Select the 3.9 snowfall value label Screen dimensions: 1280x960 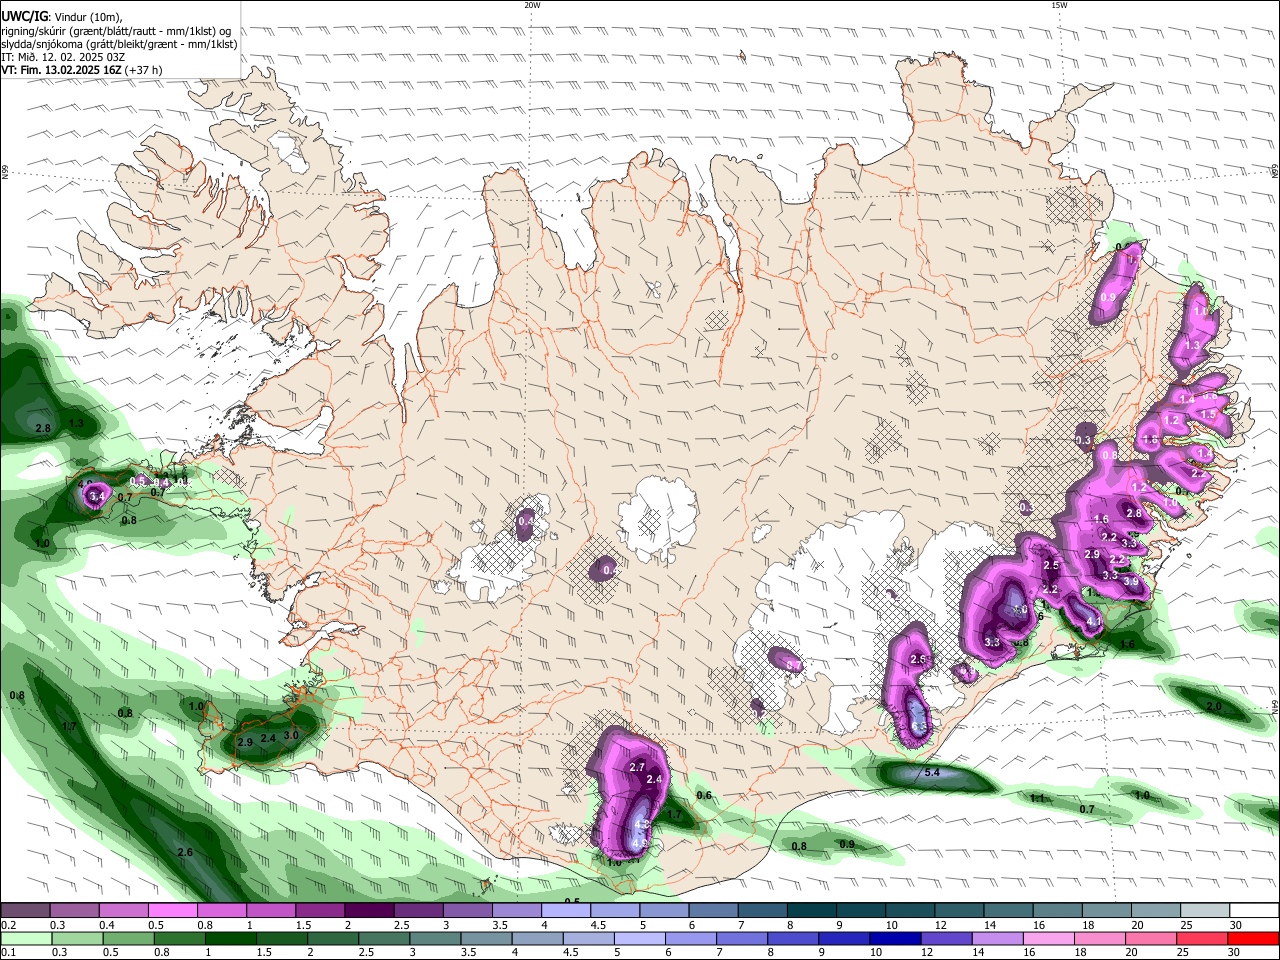[1131, 581]
